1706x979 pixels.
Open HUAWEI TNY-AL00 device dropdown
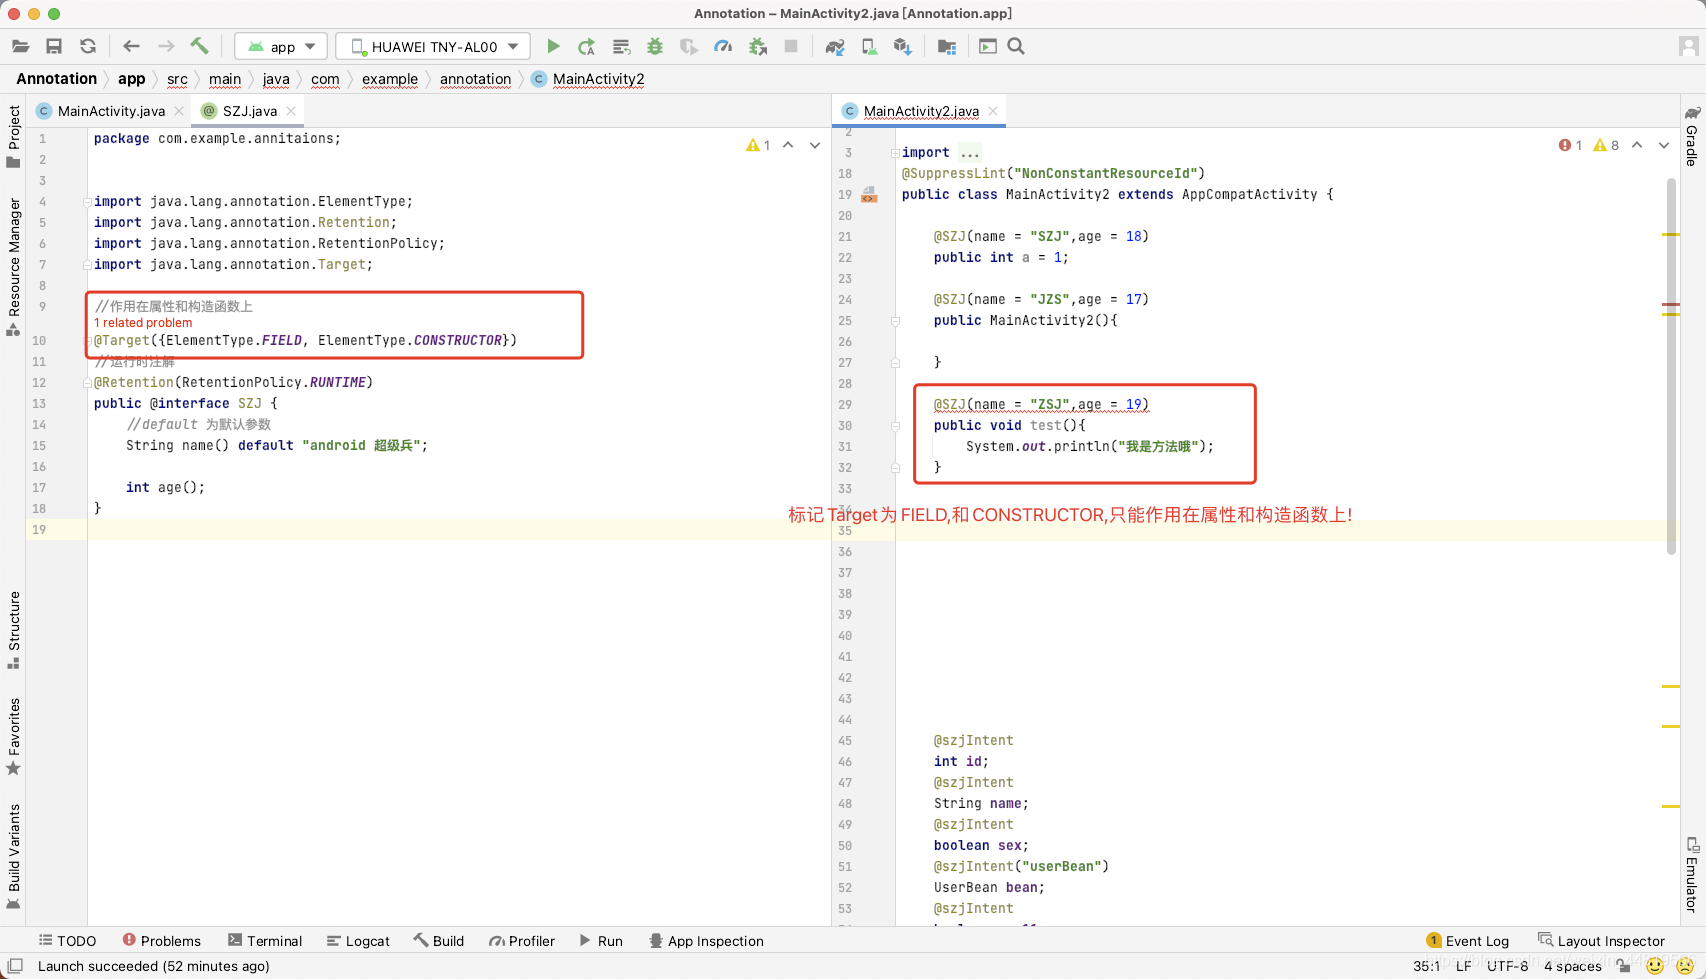click(x=433, y=46)
